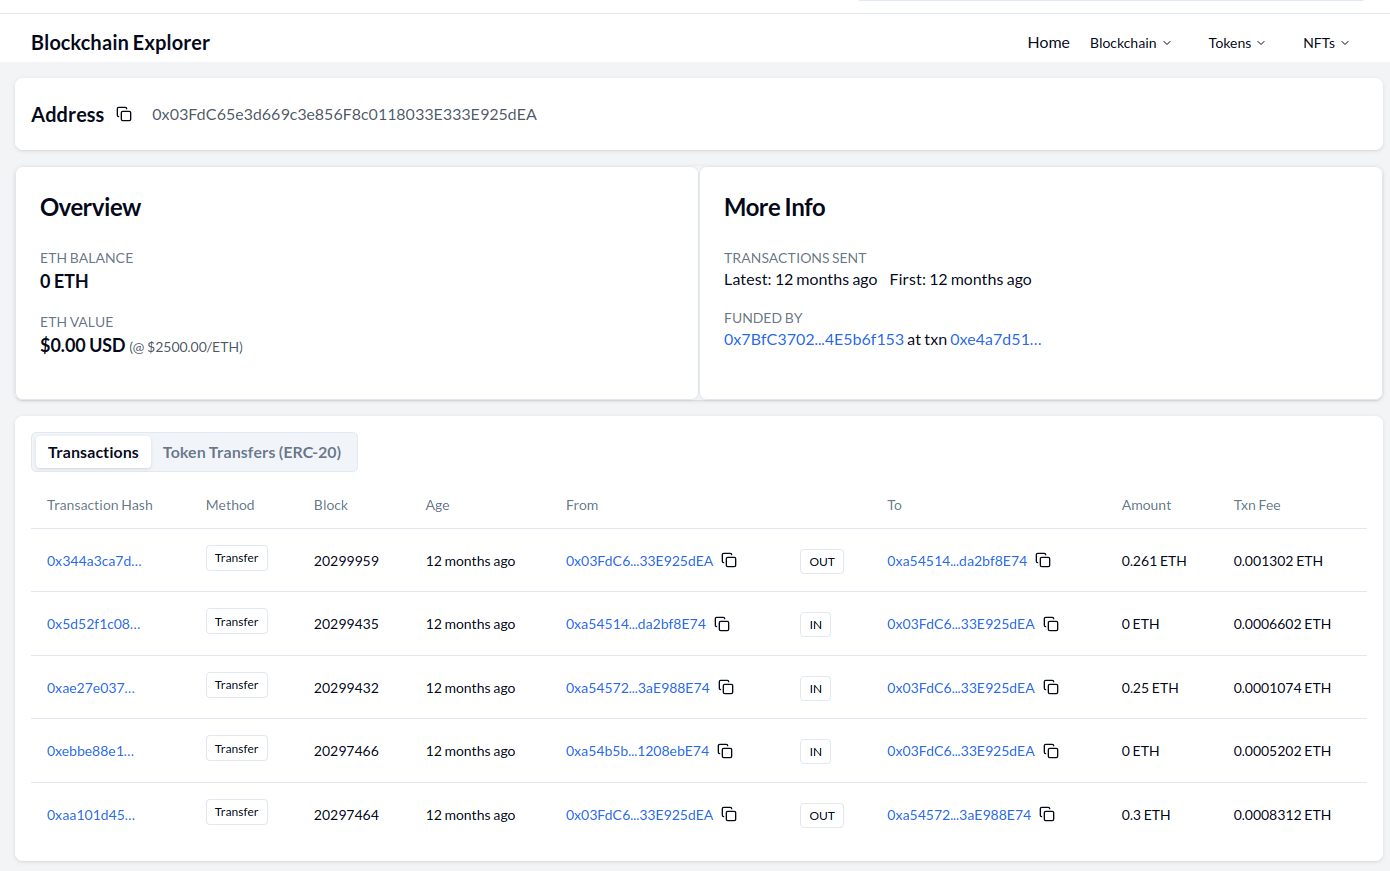Select the Home menu item

[1048, 42]
